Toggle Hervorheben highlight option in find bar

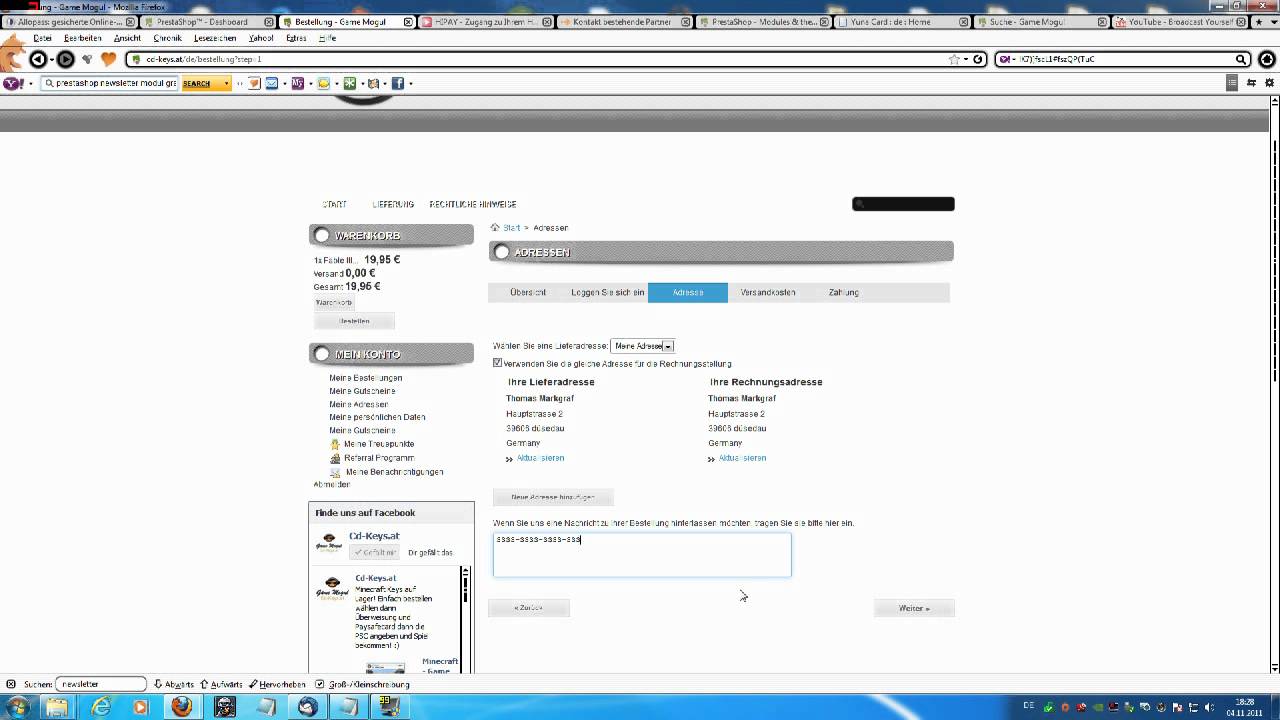pos(277,684)
